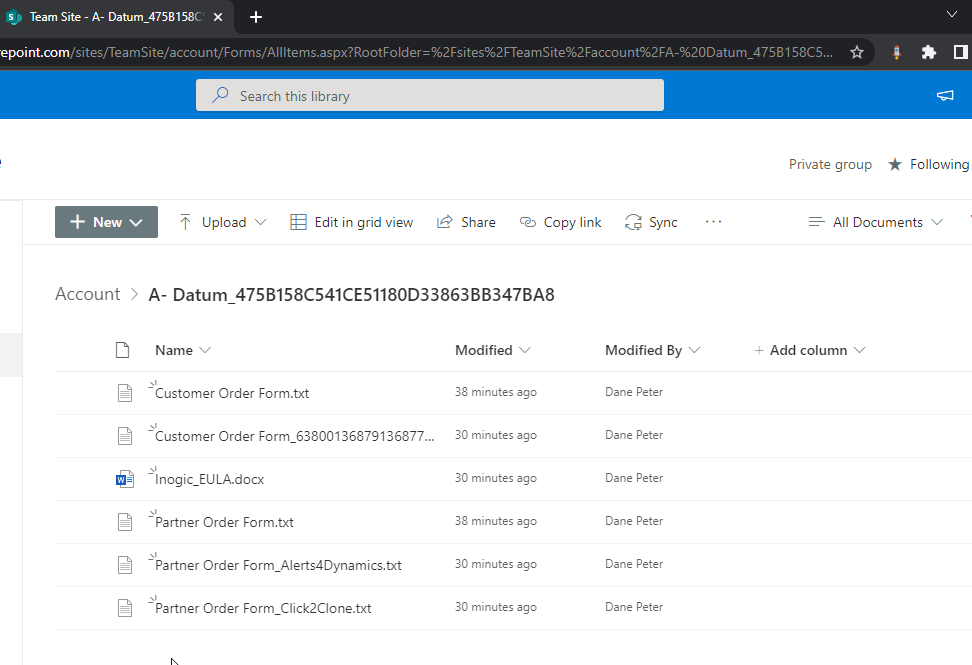Click file icon of Customer Order Form_638001 row

click(125, 436)
